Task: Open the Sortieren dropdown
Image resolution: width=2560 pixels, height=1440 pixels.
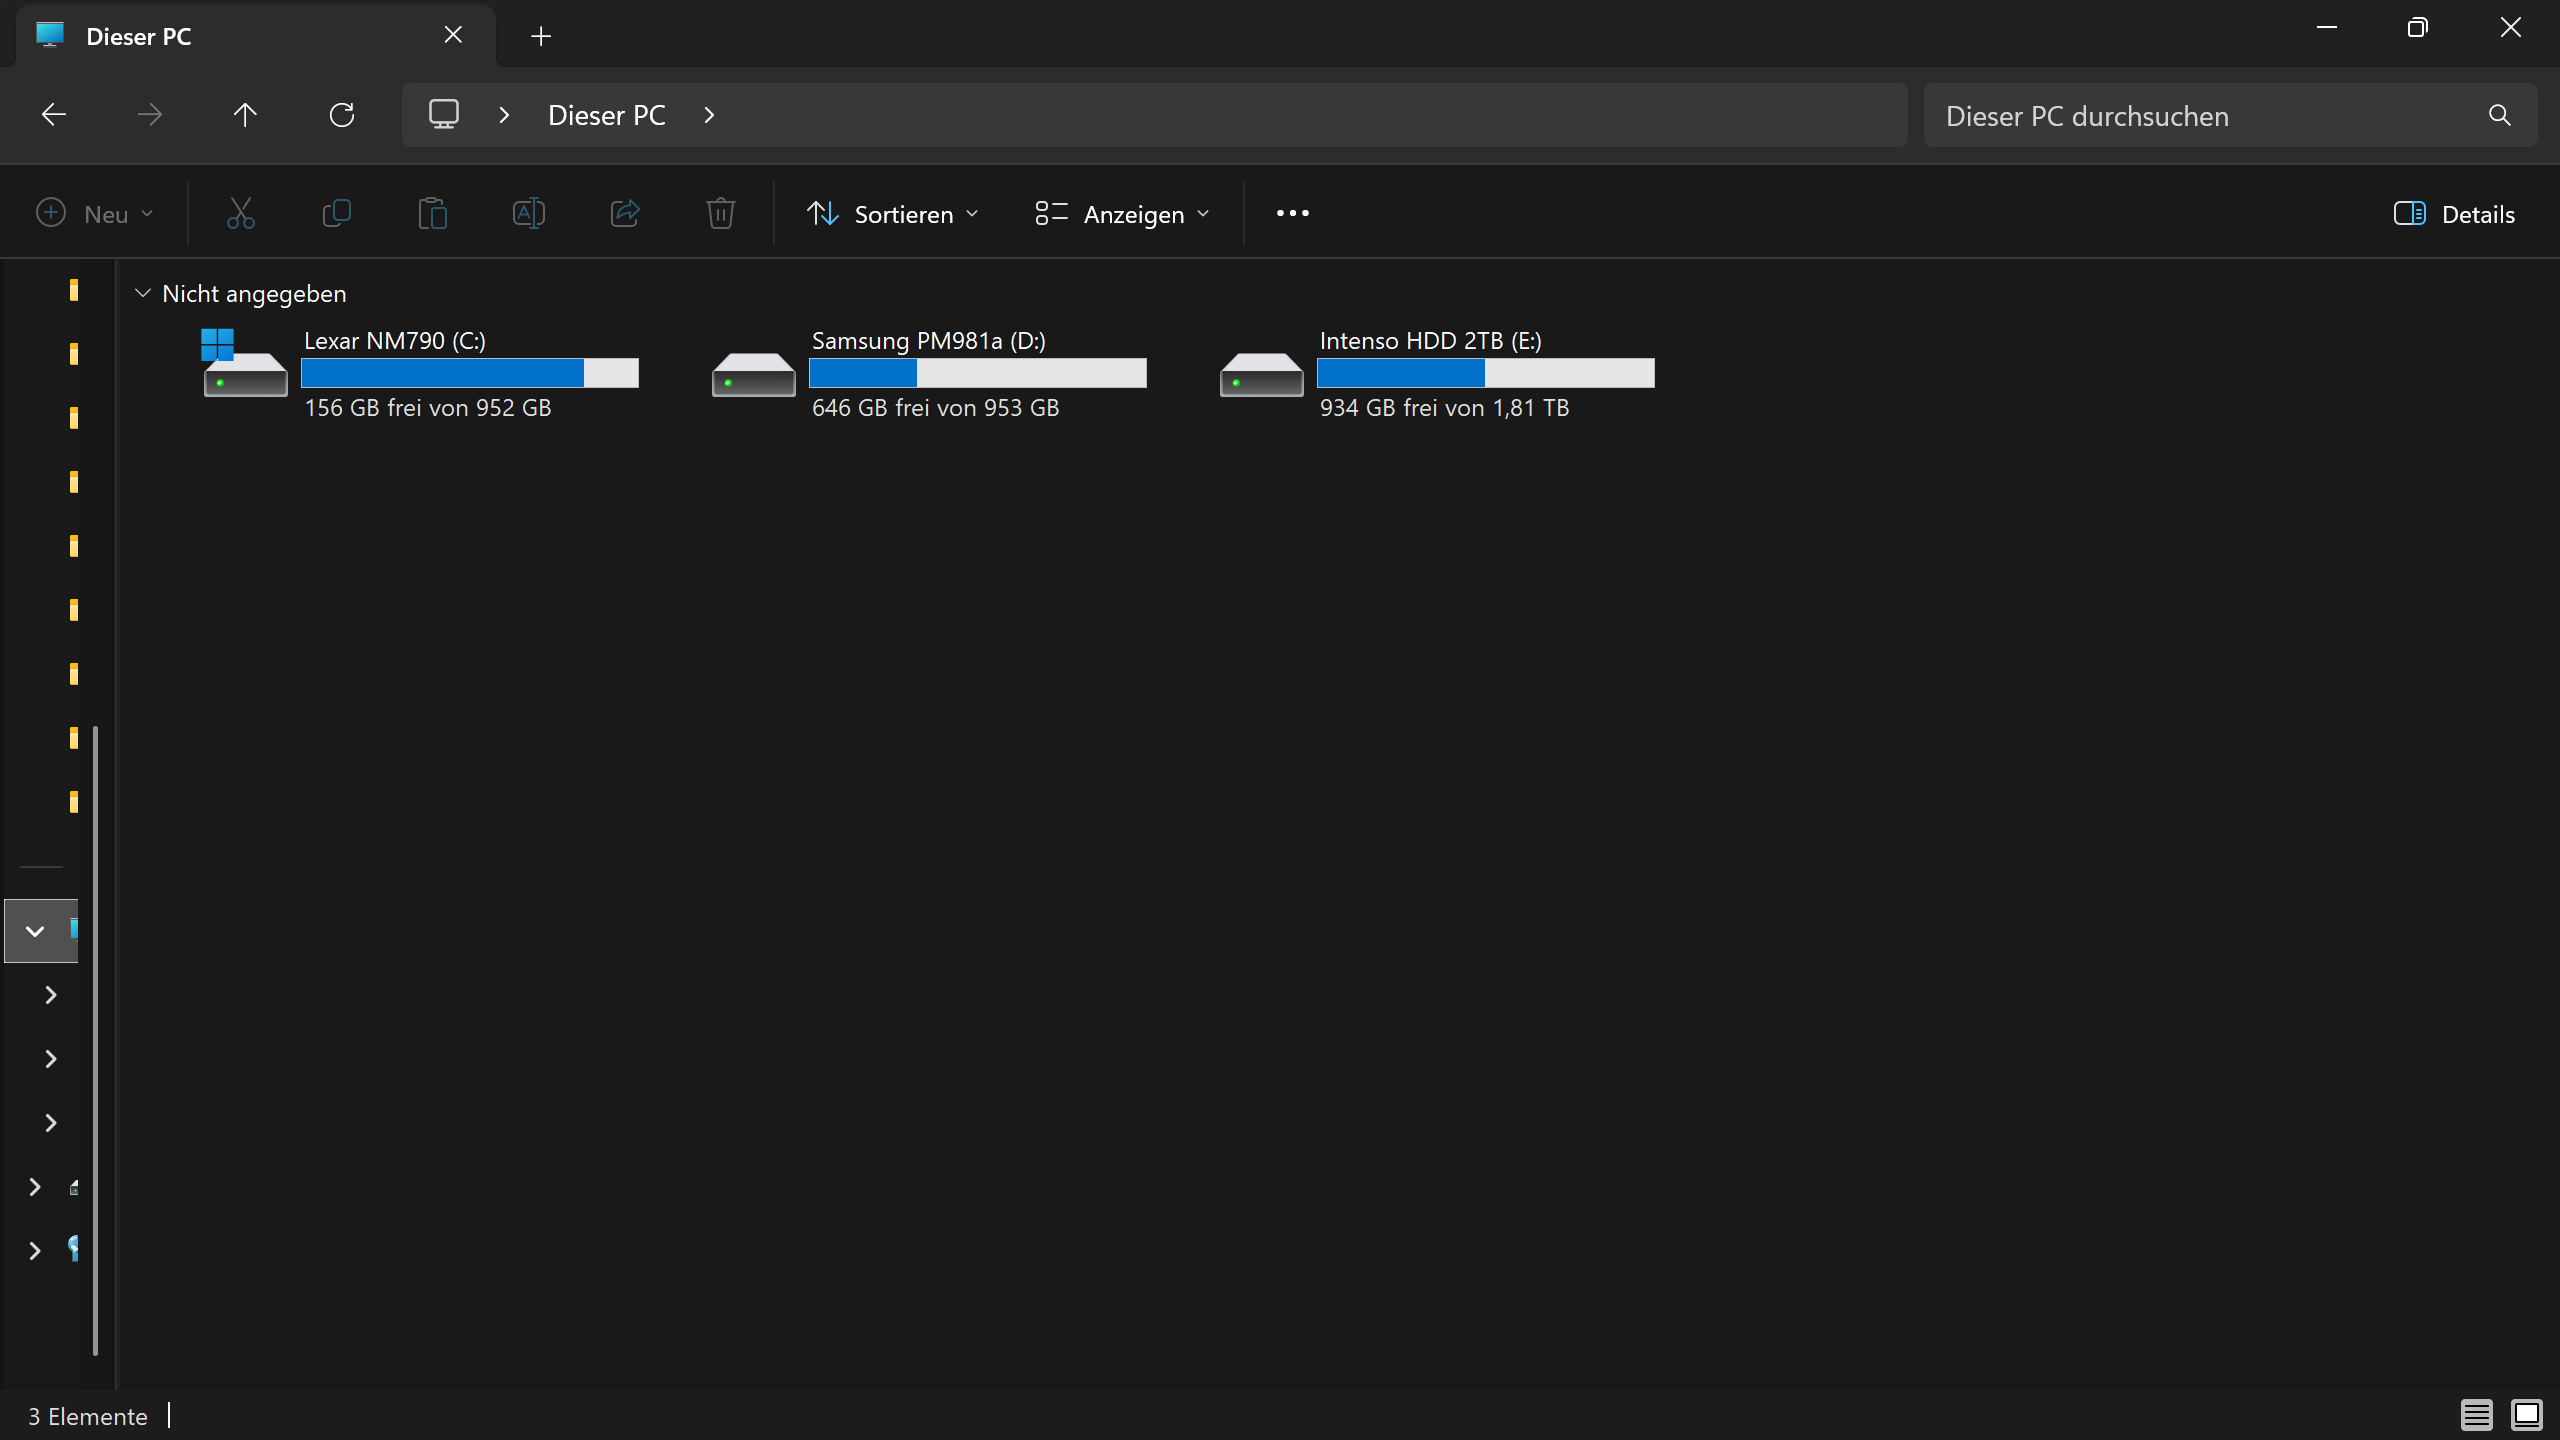Action: click(x=893, y=214)
